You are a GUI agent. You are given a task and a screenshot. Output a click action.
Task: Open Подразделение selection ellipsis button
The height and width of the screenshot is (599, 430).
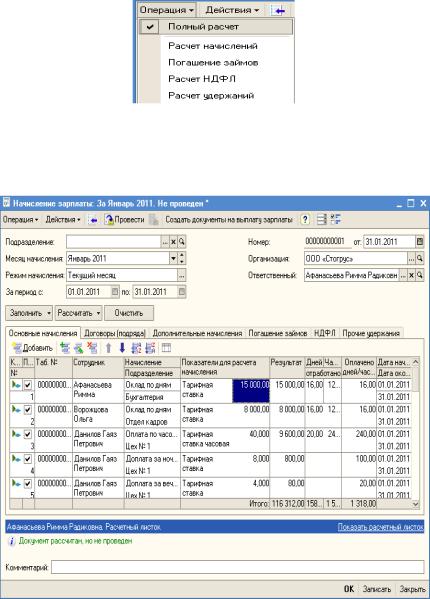pyautogui.click(x=165, y=242)
